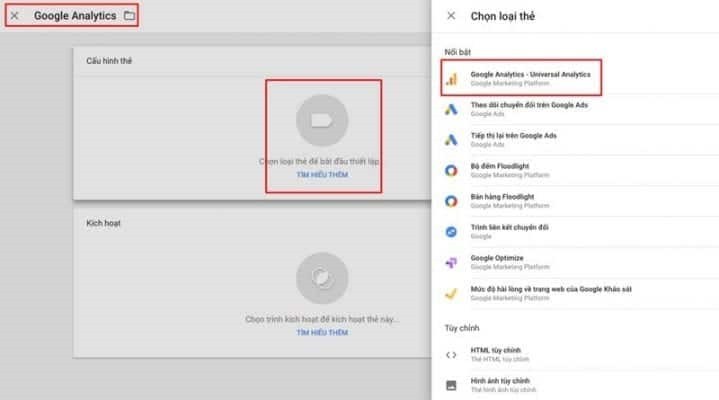Click the trigger placeholder circle icon
This screenshot has height=400, width=719.
pos(322,278)
